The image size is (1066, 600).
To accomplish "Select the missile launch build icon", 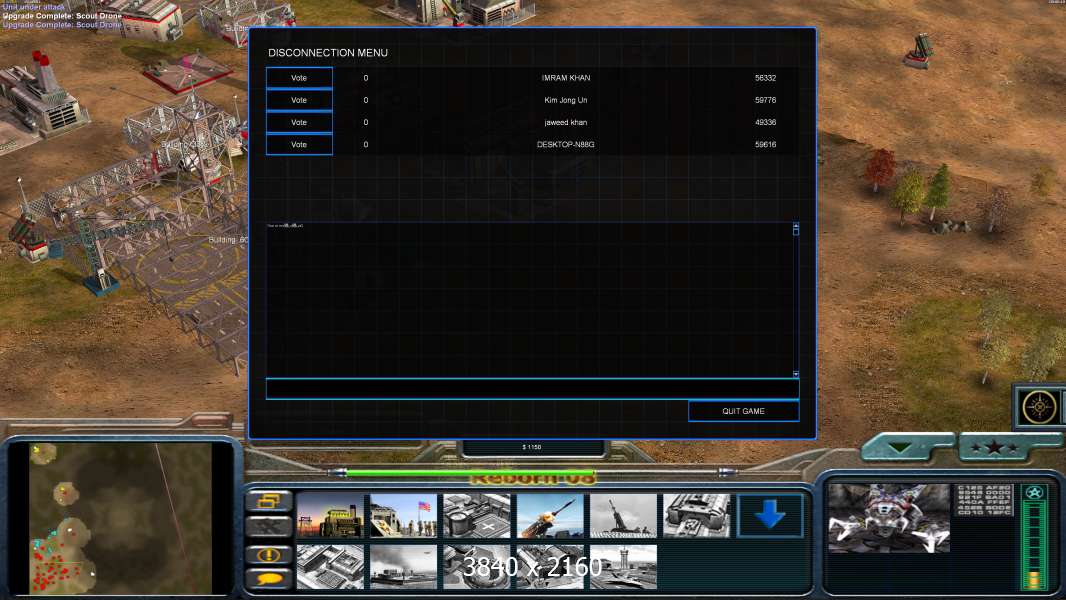I will click(x=550, y=516).
